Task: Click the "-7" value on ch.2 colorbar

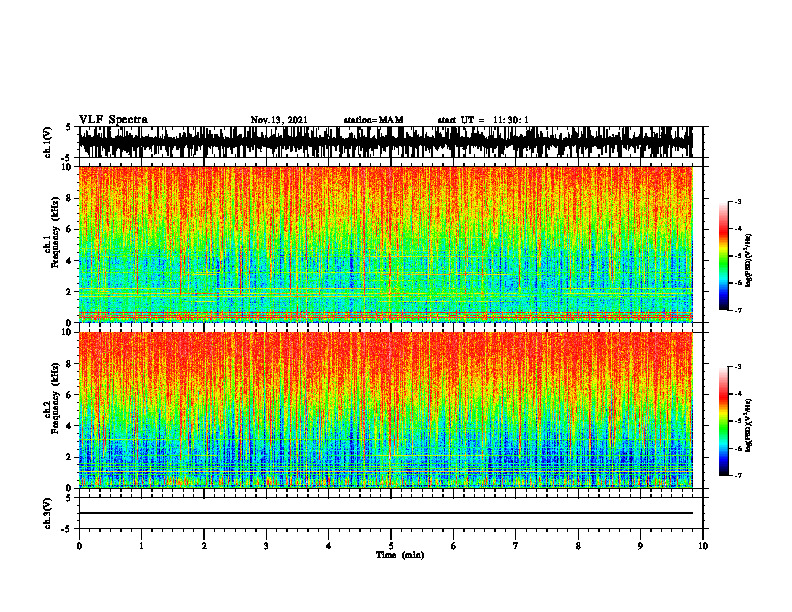Action: click(x=738, y=475)
